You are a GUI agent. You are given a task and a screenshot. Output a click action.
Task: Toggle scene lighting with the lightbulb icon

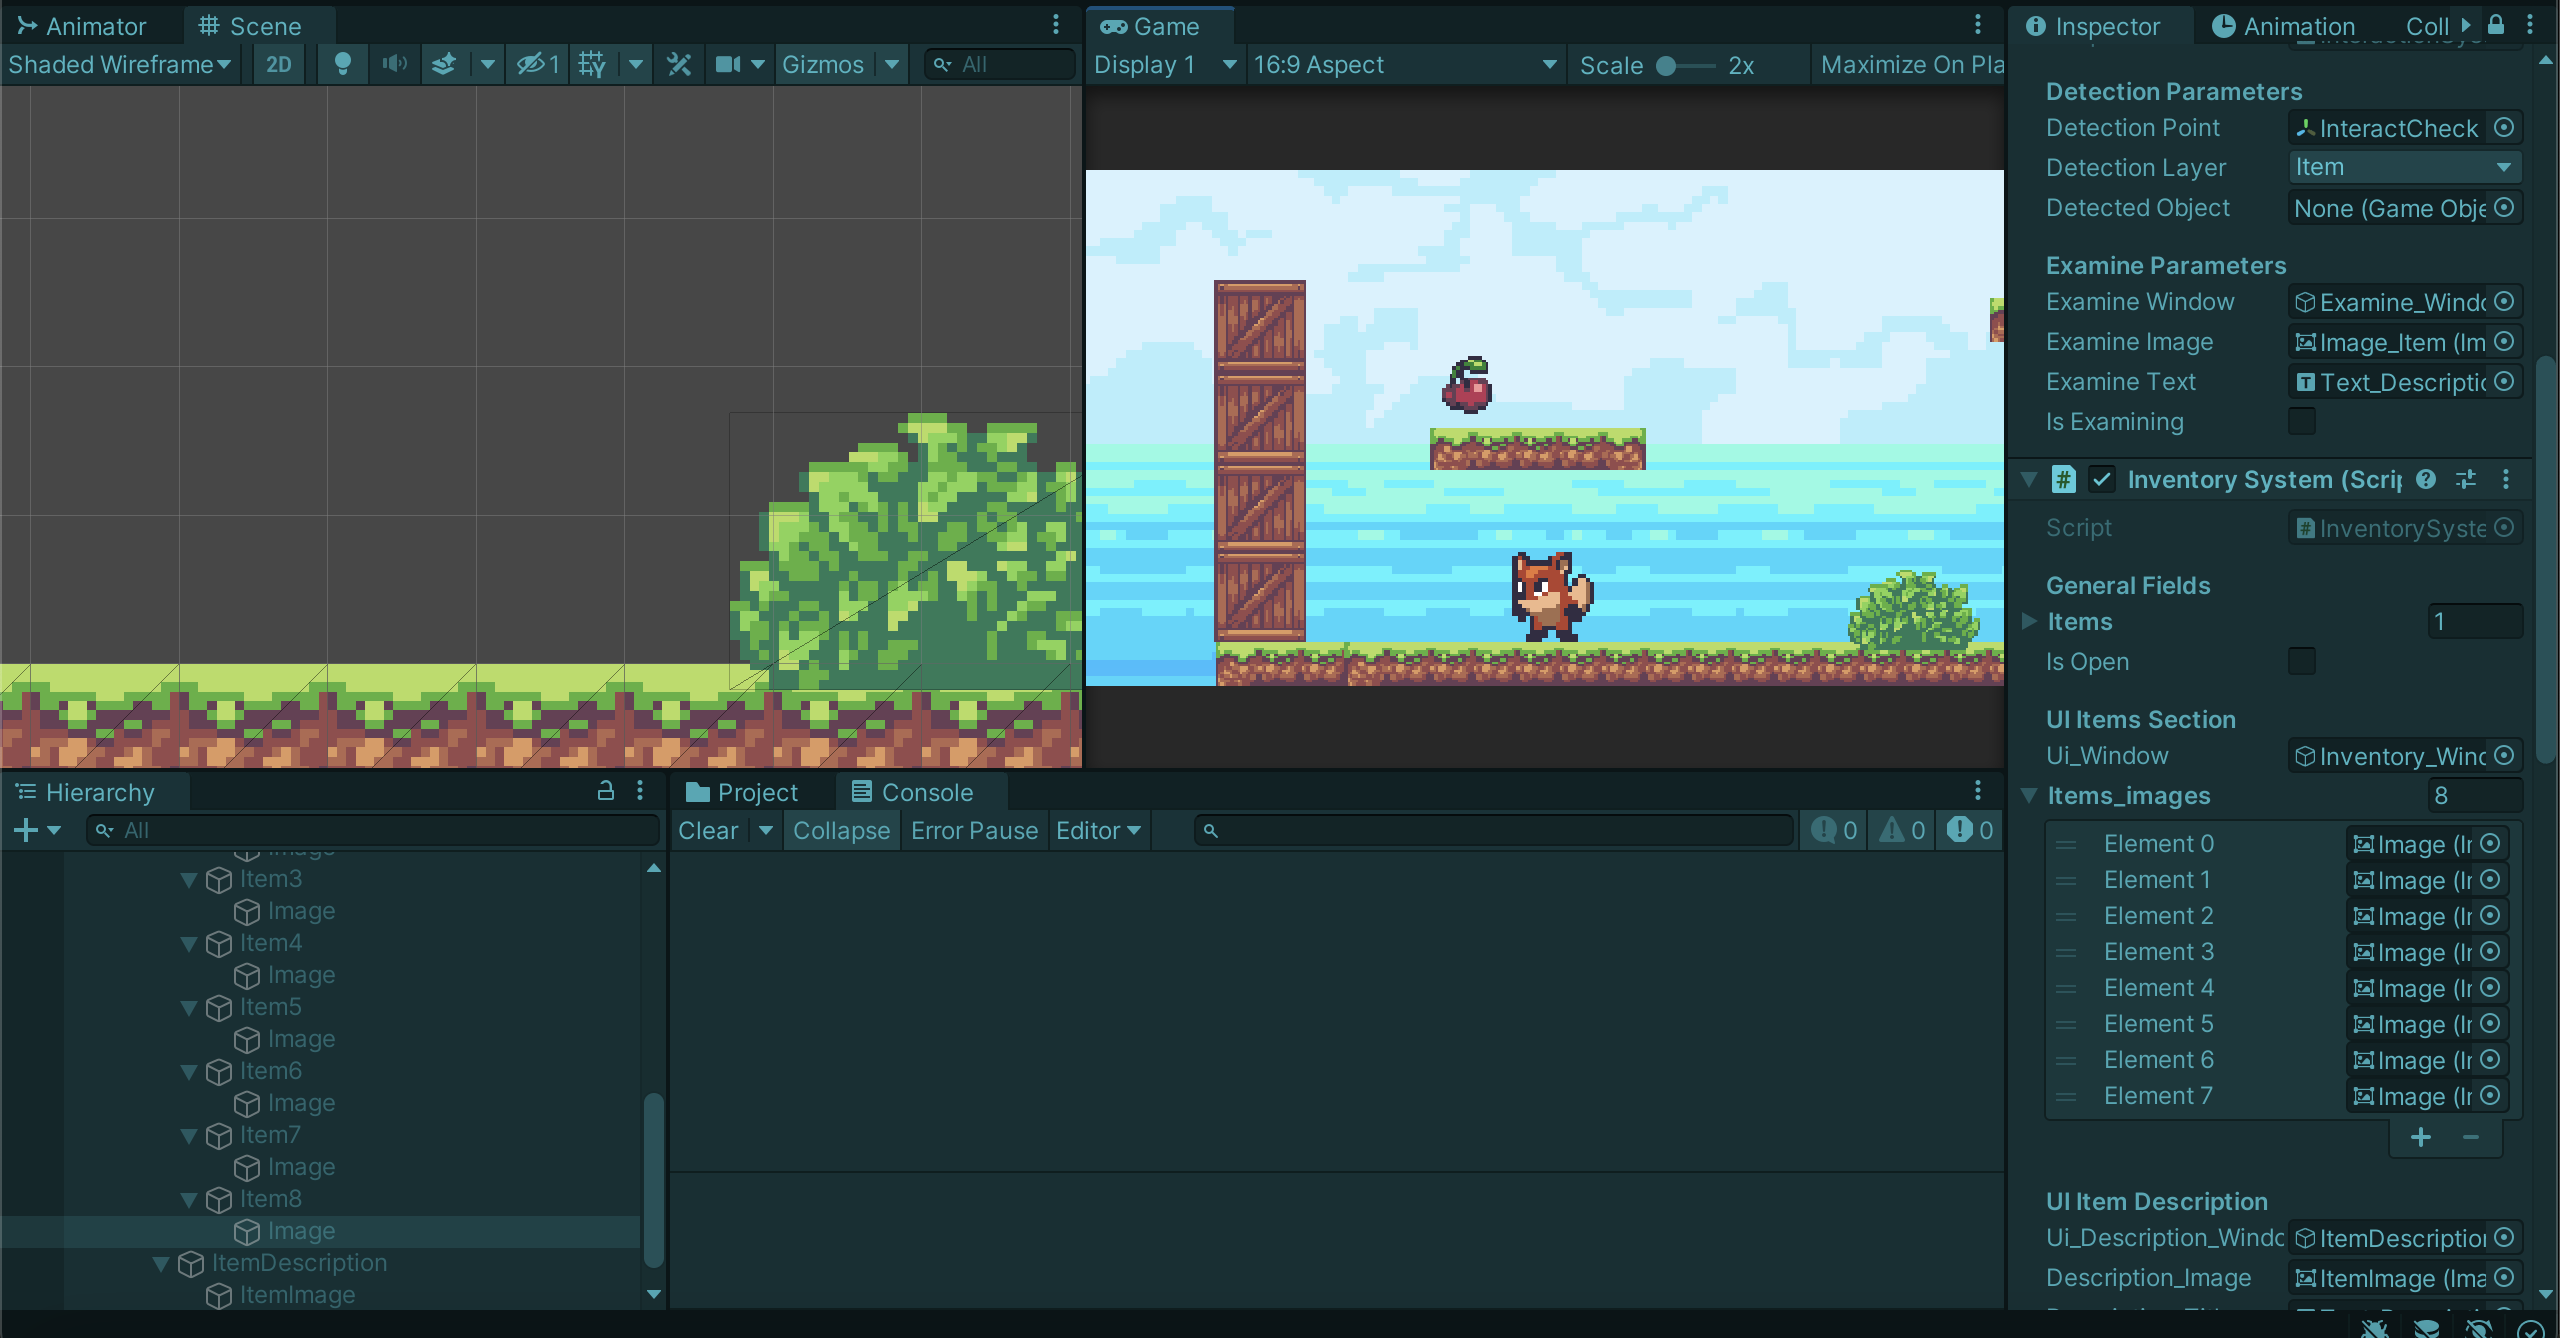342,65
